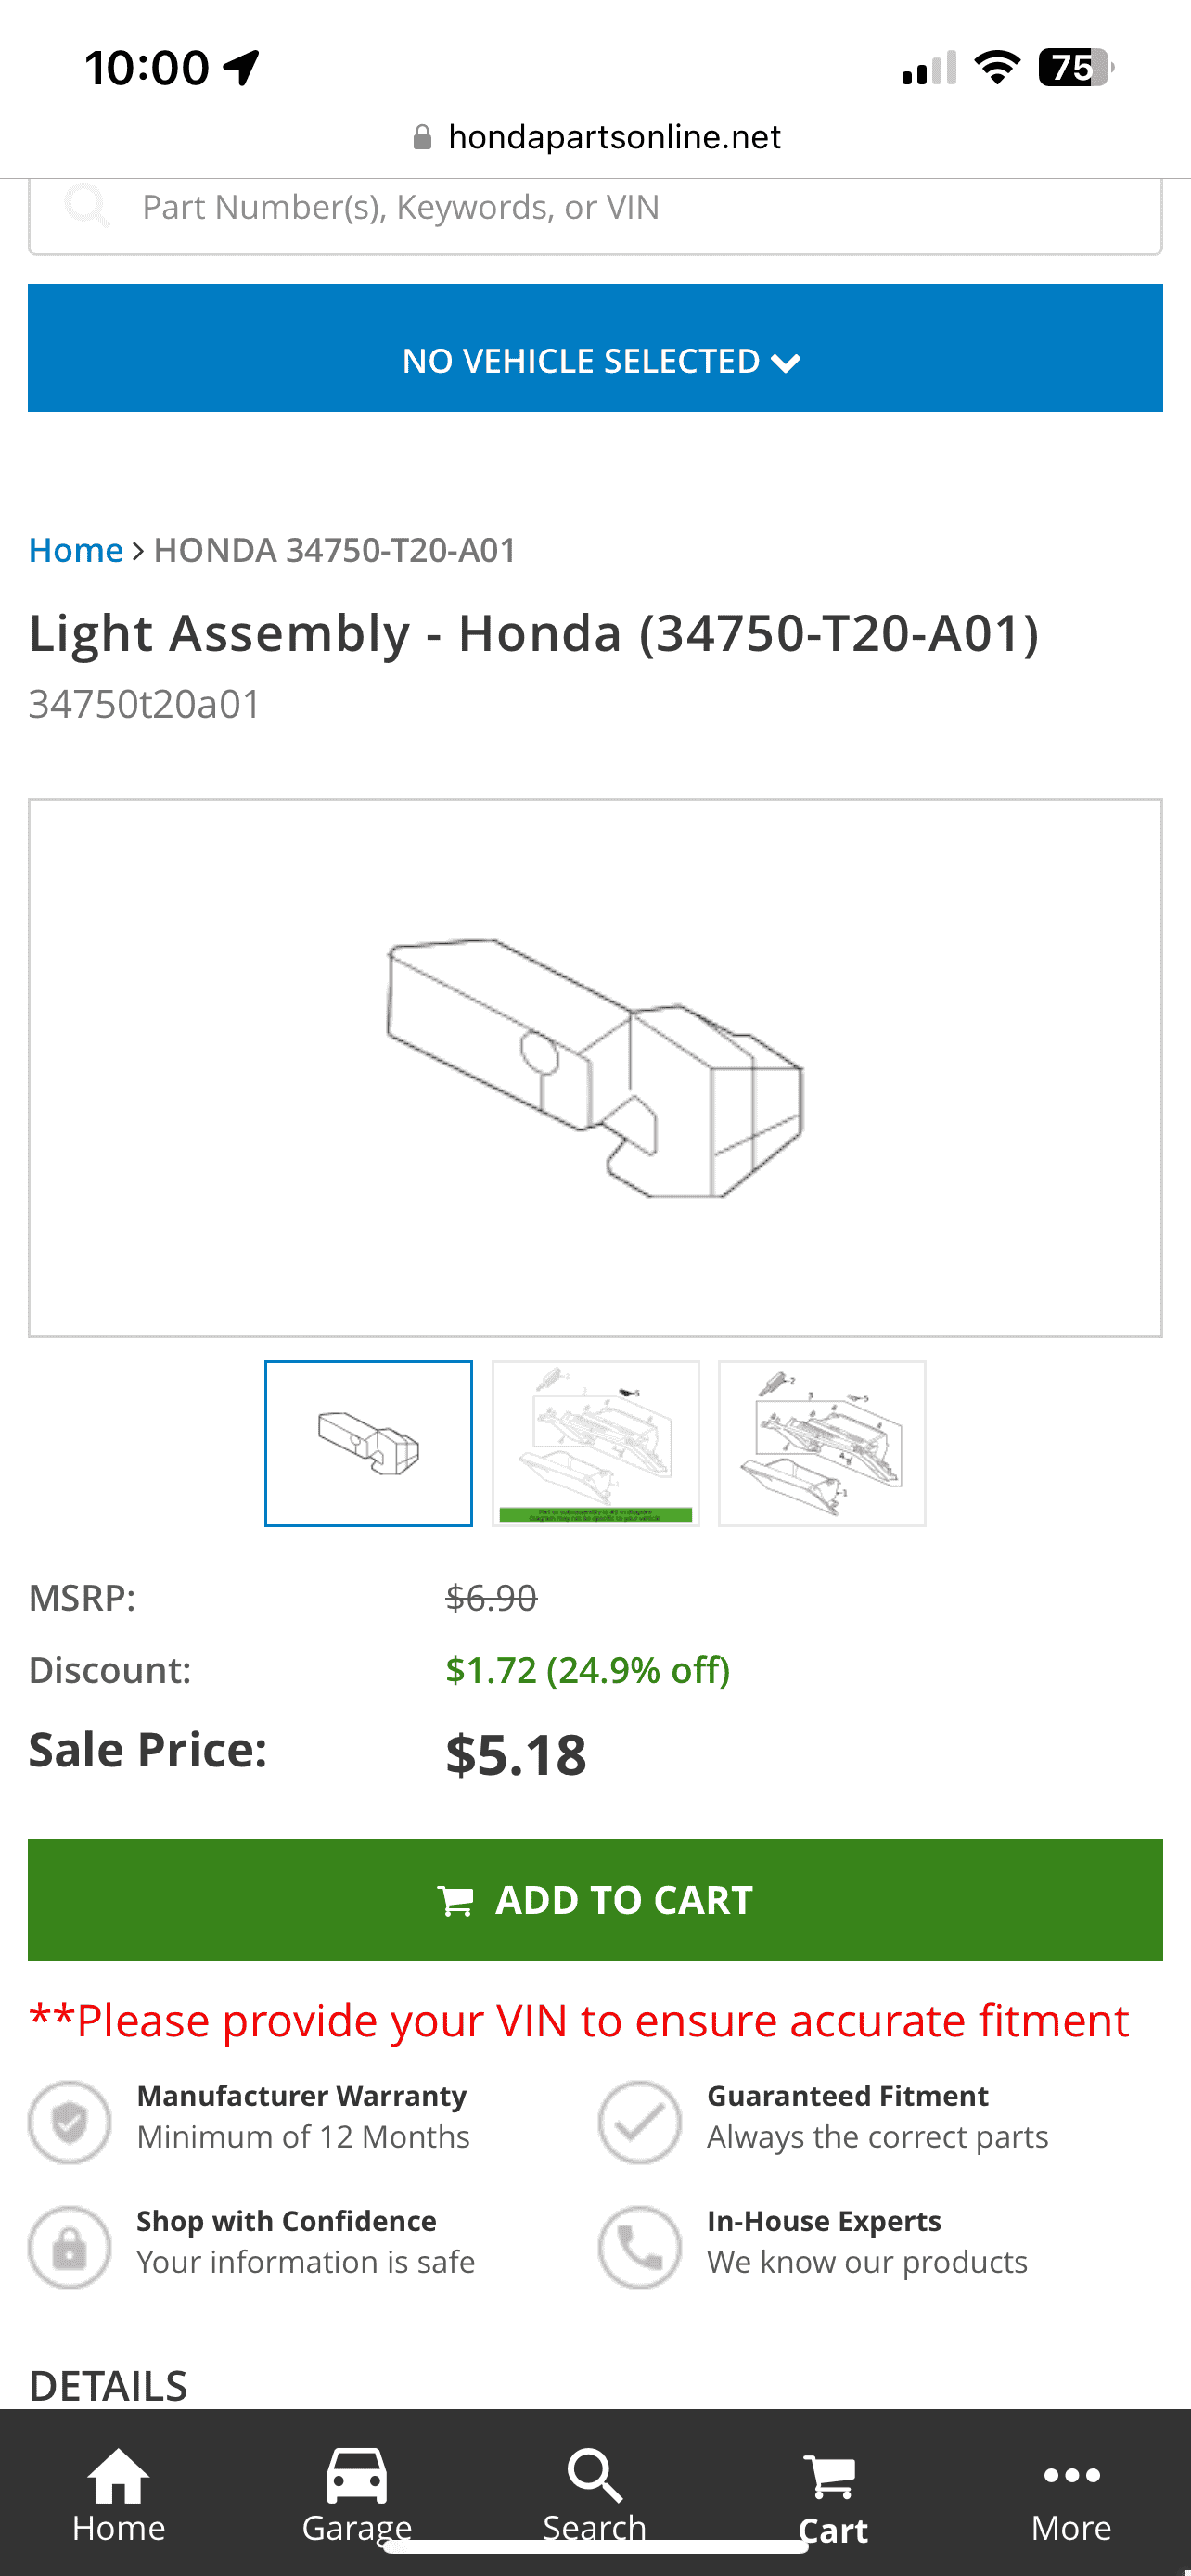Tap the DETAILS section heading
1191x2576 pixels.
108,2385
